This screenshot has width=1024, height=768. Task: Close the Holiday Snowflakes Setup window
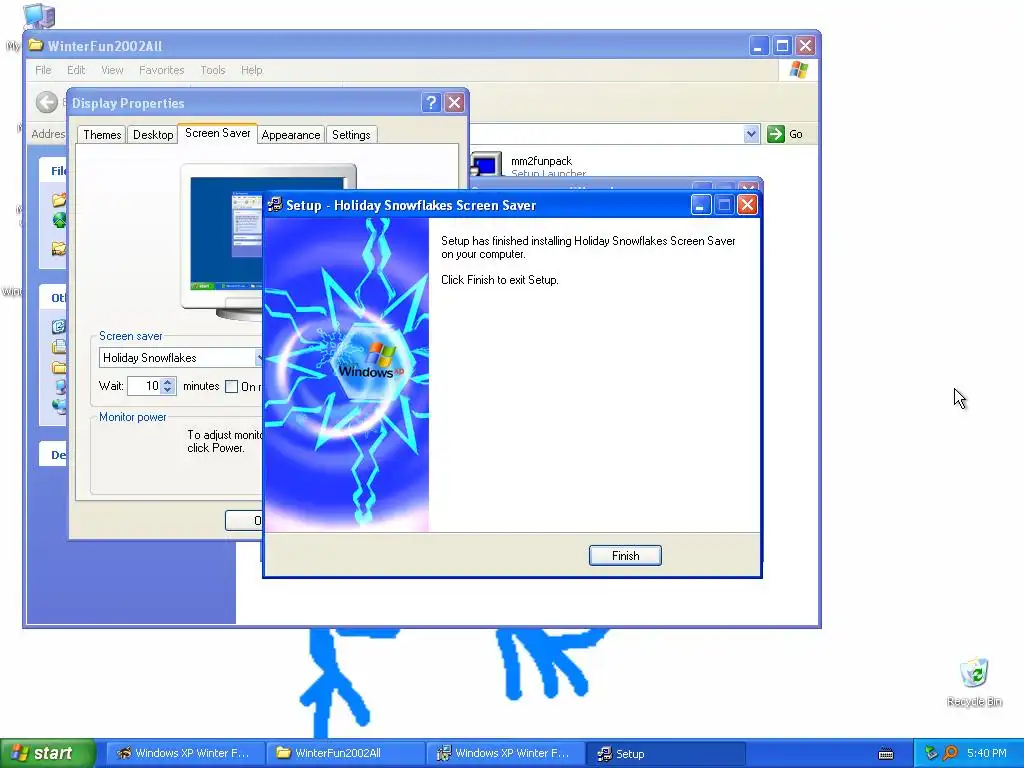click(747, 205)
